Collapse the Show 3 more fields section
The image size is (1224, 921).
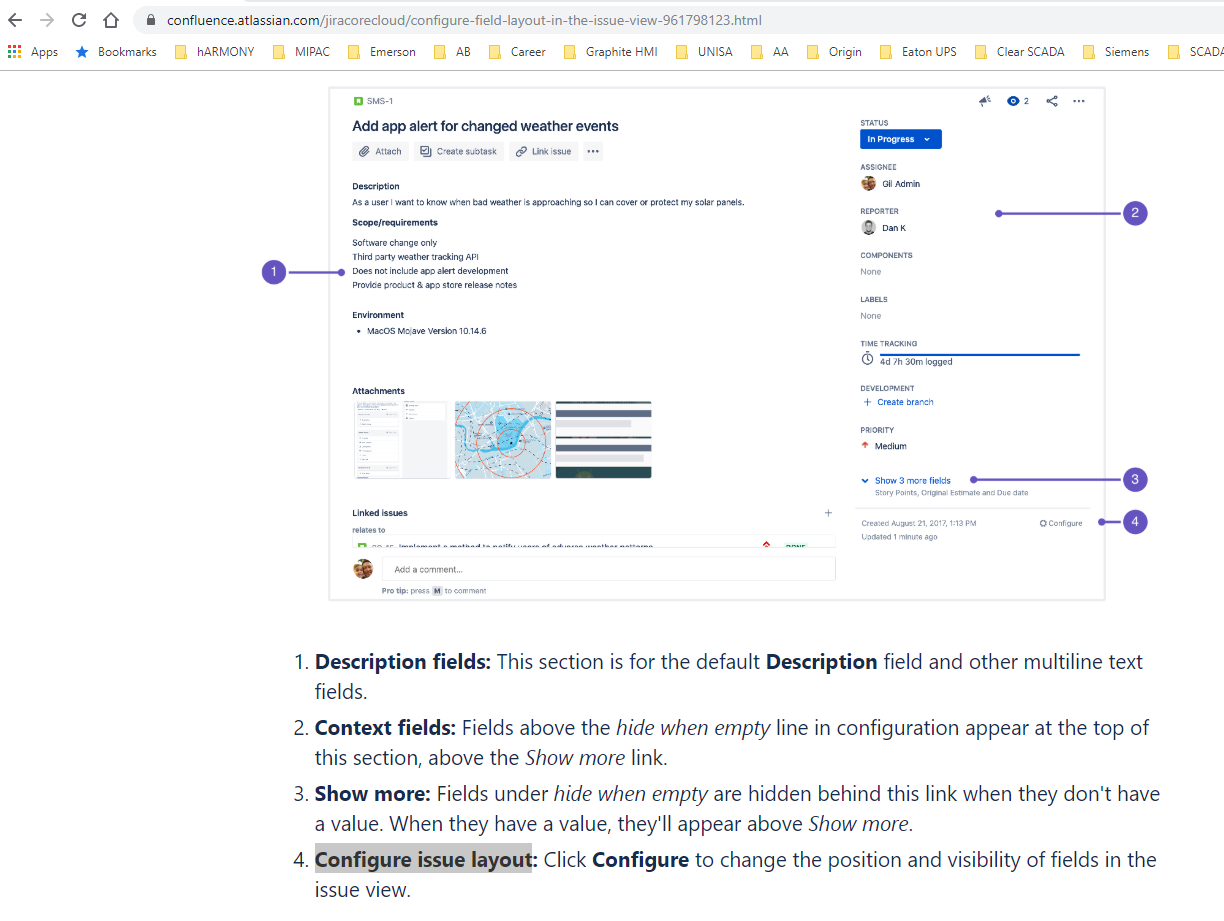point(908,480)
